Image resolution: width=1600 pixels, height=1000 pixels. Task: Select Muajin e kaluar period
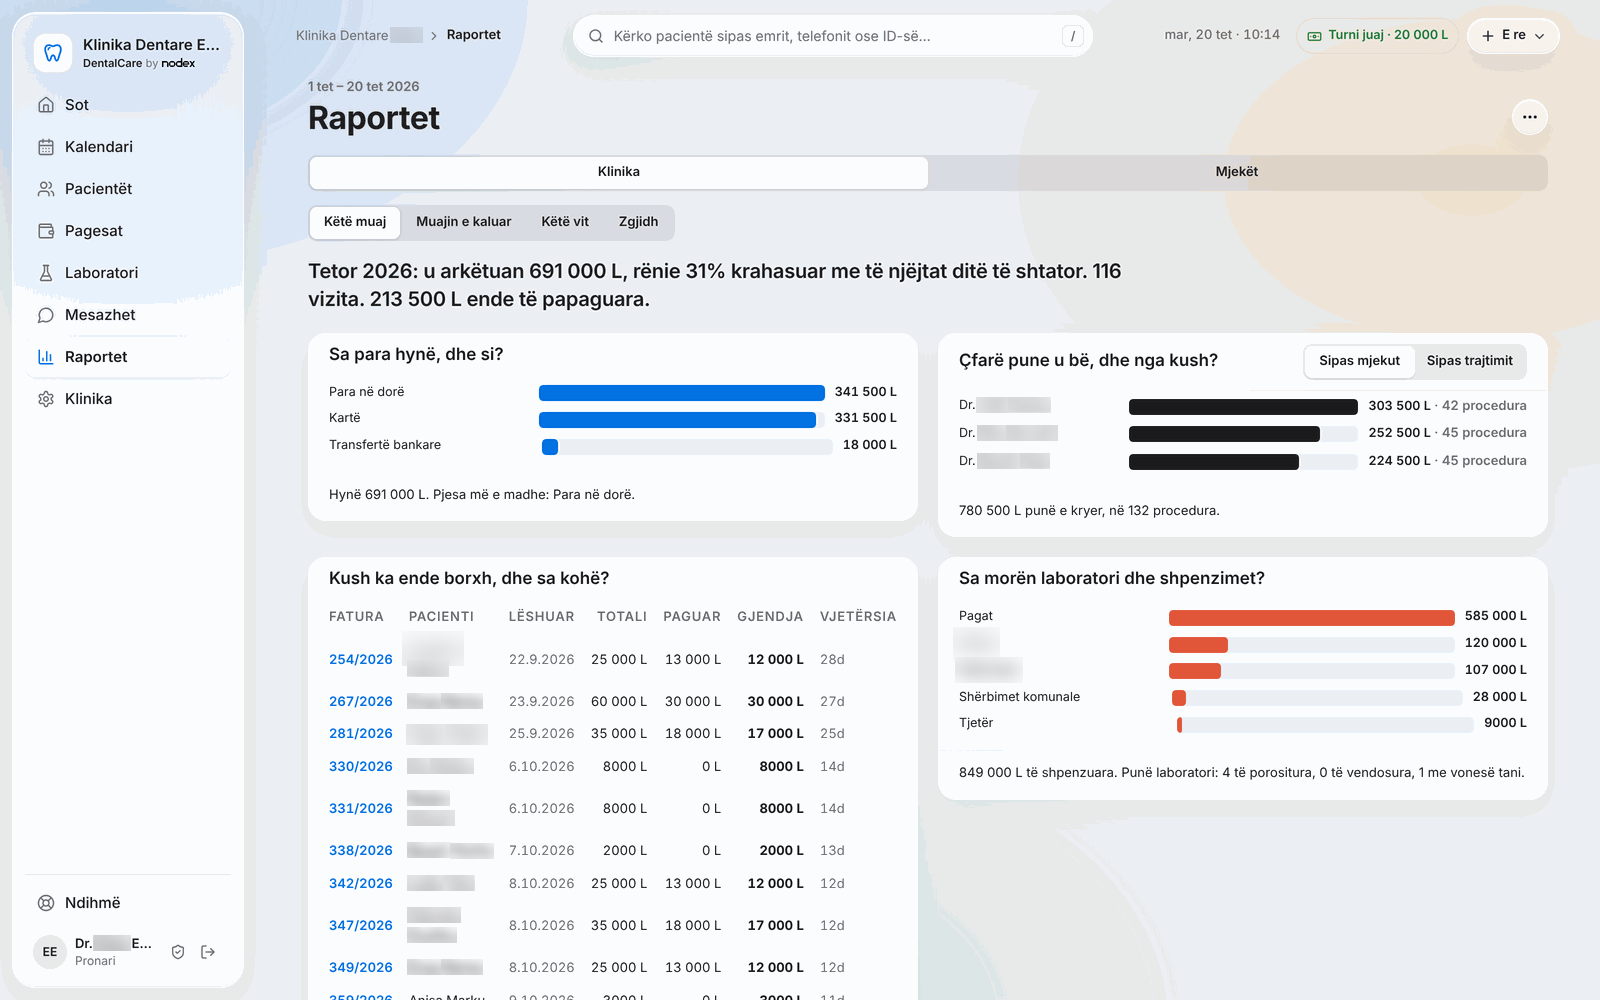click(464, 222)
